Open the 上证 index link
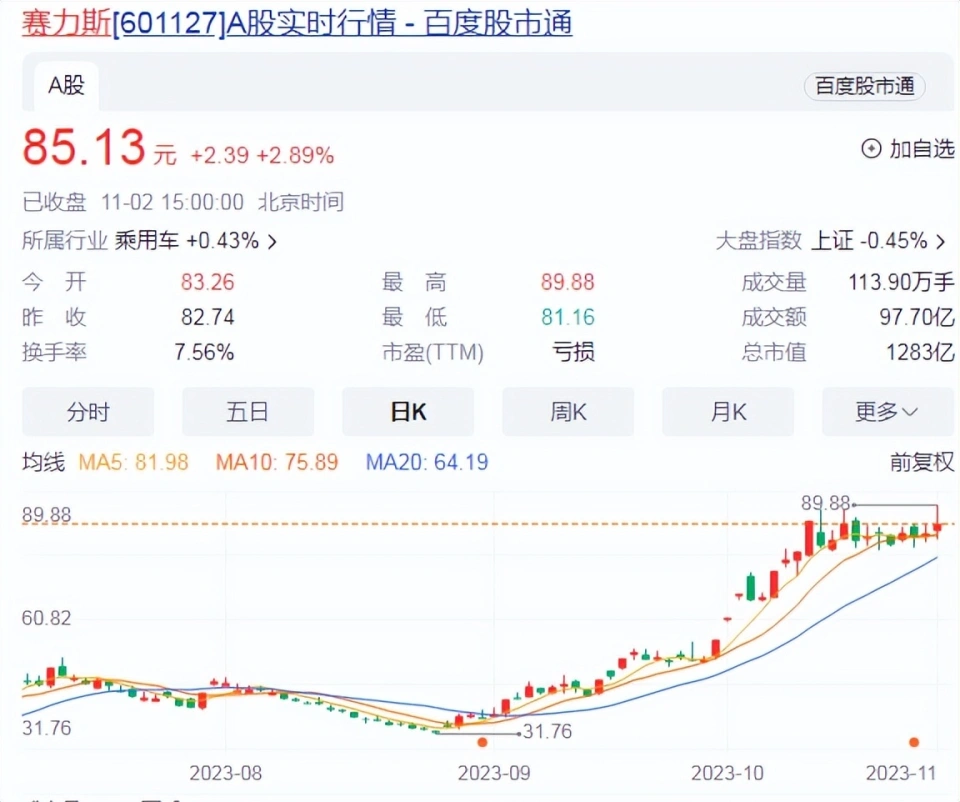The height and width of the screenshot is (802, 960). [x=832, y=241]
